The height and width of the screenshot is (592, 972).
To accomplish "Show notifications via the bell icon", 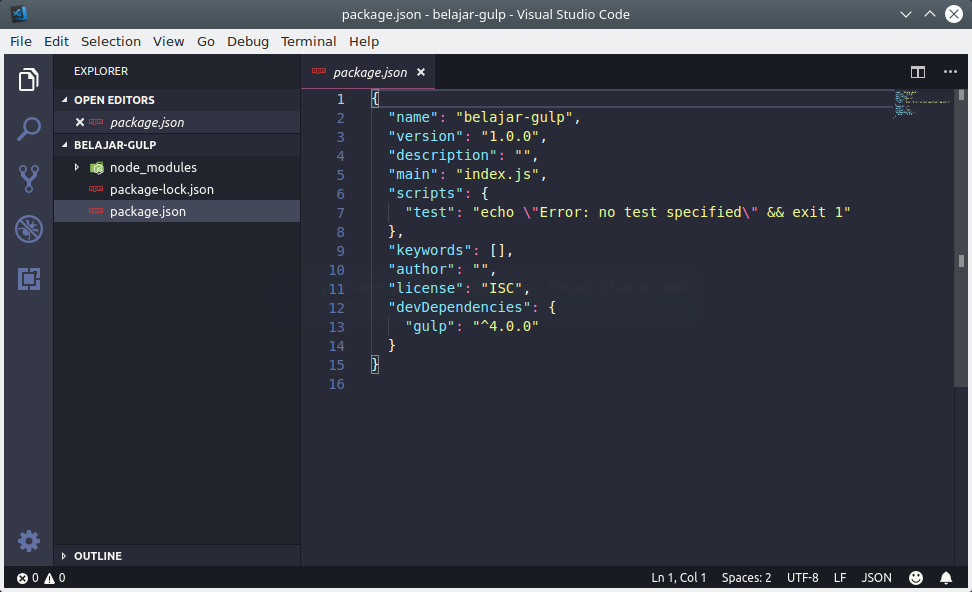I will pyautogui.click(x=946, y=577).
